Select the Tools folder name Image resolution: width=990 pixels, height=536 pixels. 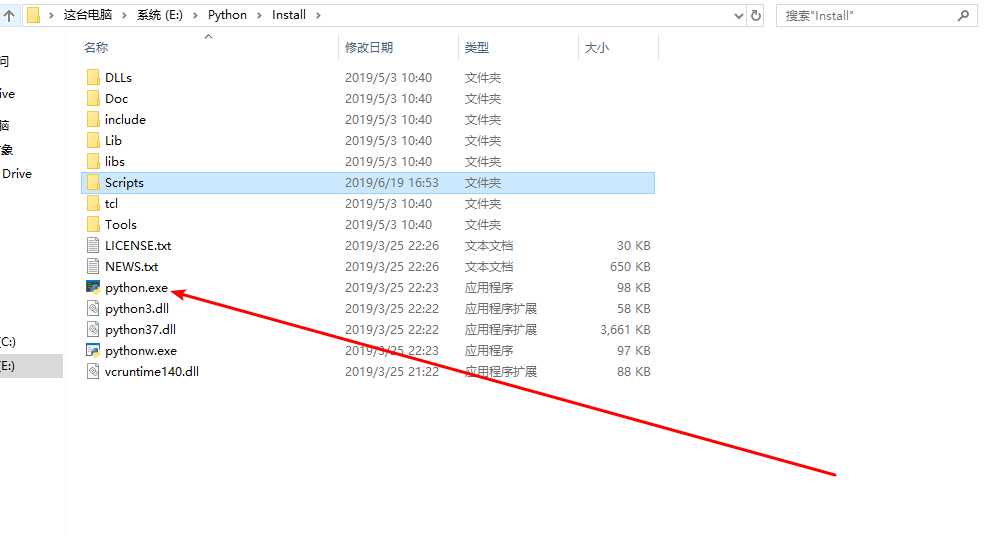click(121, 224)
